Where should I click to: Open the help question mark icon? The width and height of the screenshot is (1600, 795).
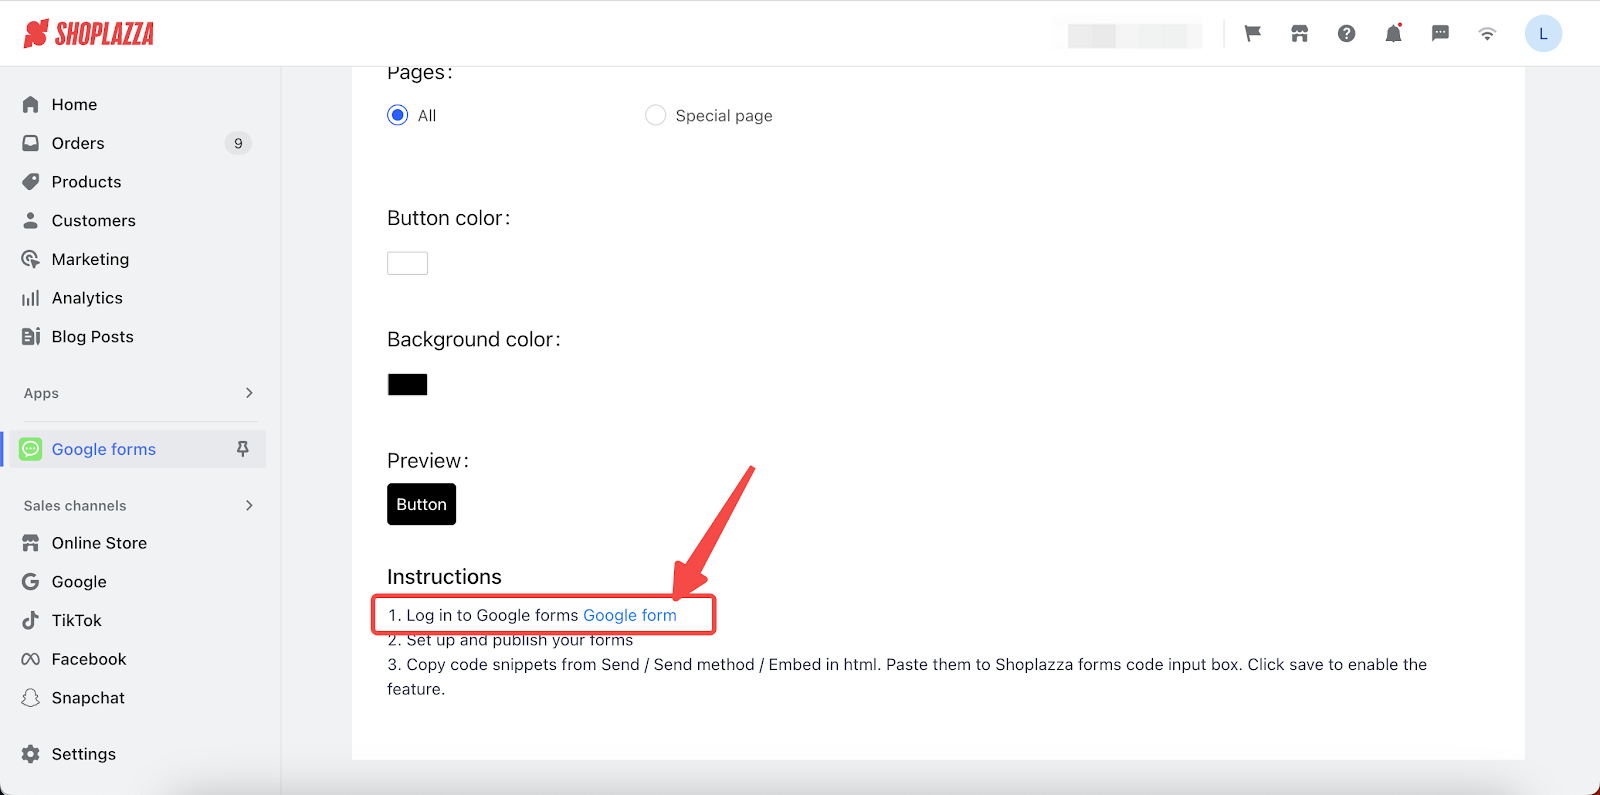[x=1346, y=34]
